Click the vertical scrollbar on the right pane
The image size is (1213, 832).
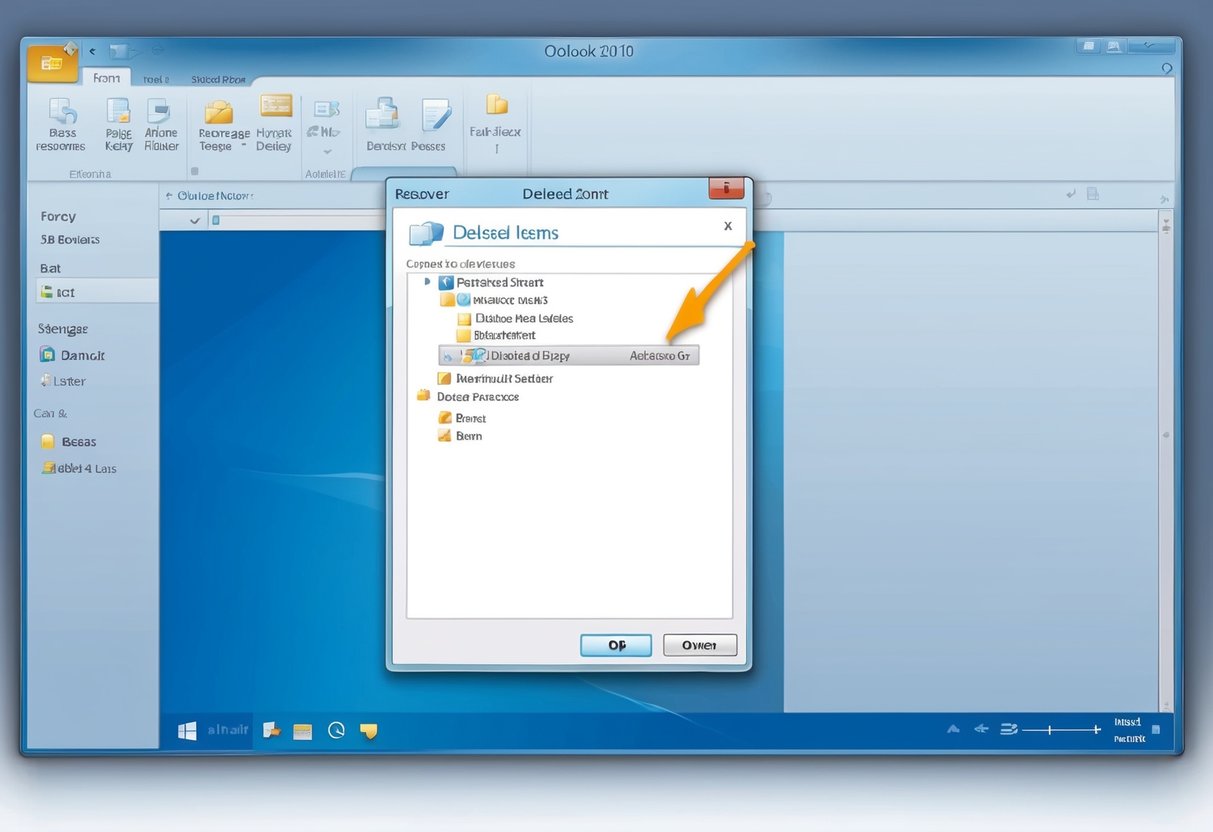click(1166, 435)
